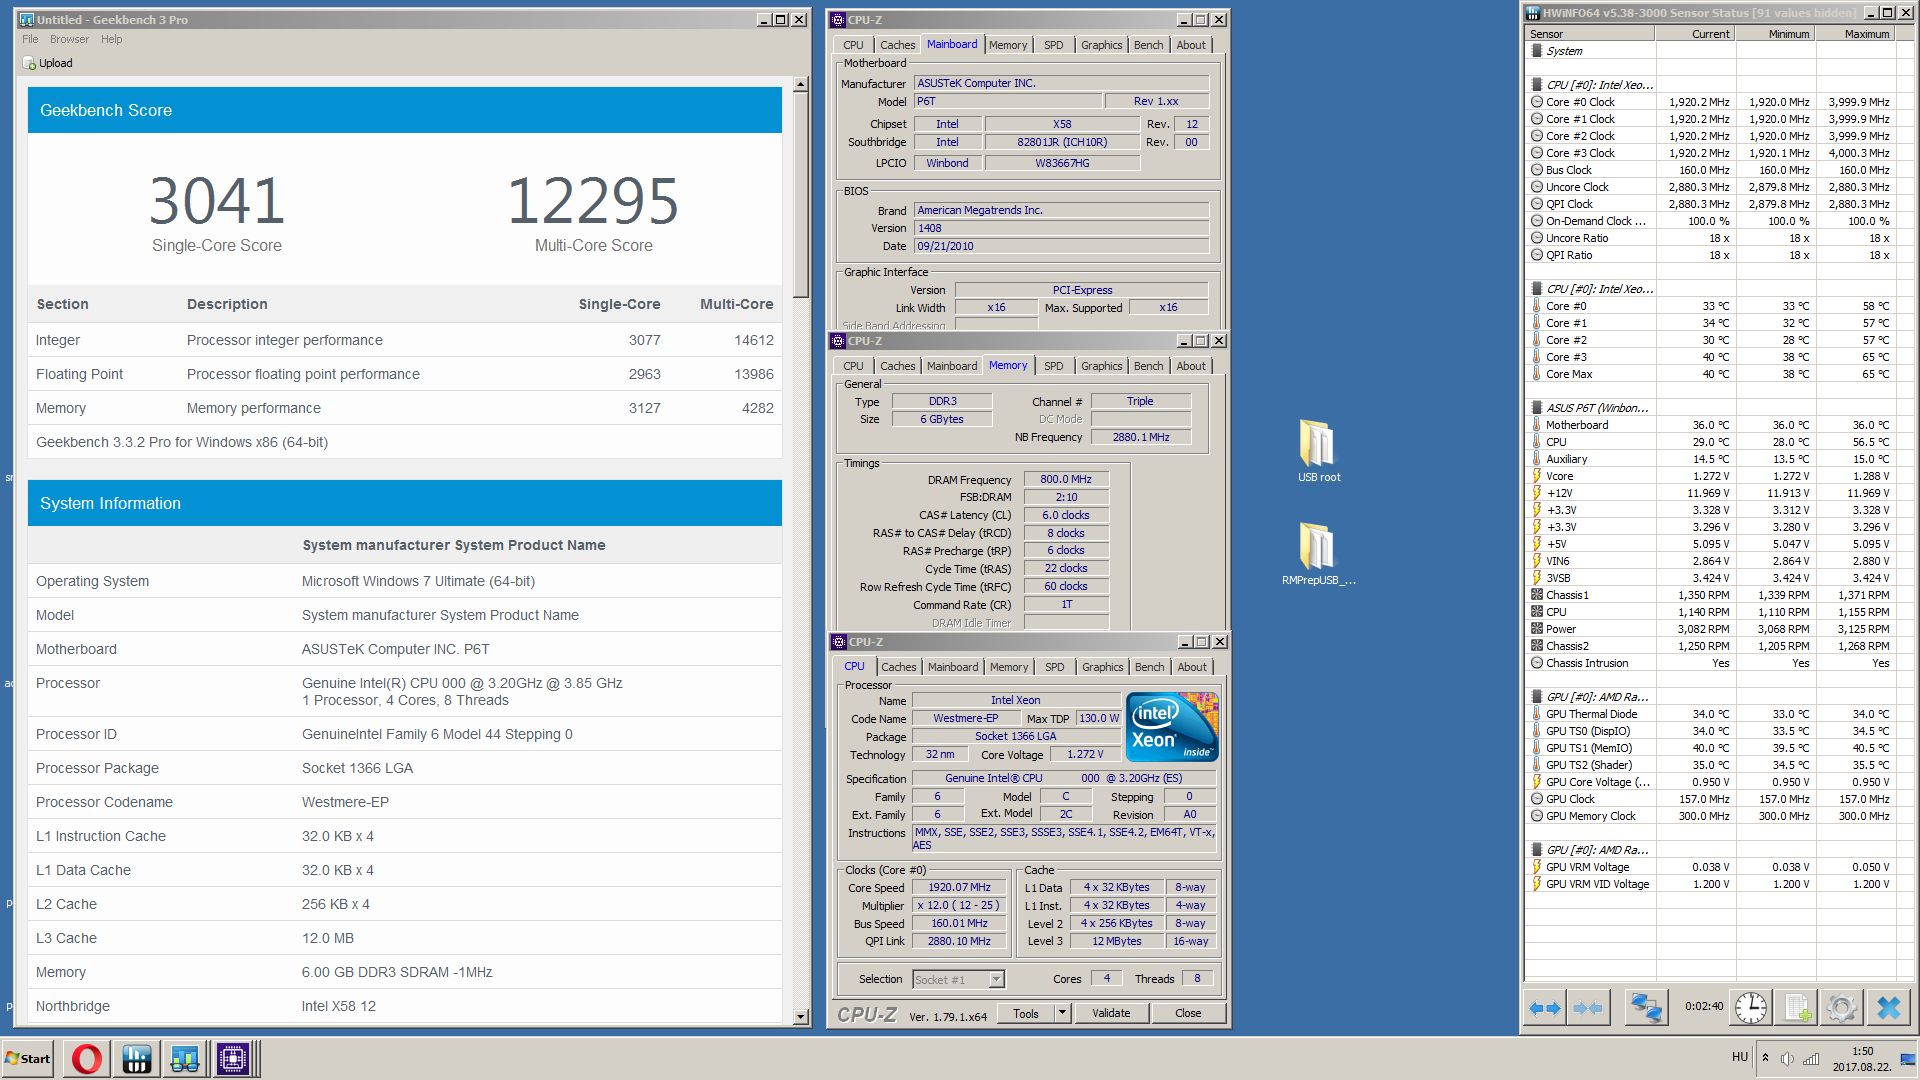Select the Bus Clock sensor row
Image resolution: width=1920 pixels, height=1080 pixels.
point(1710,170)
